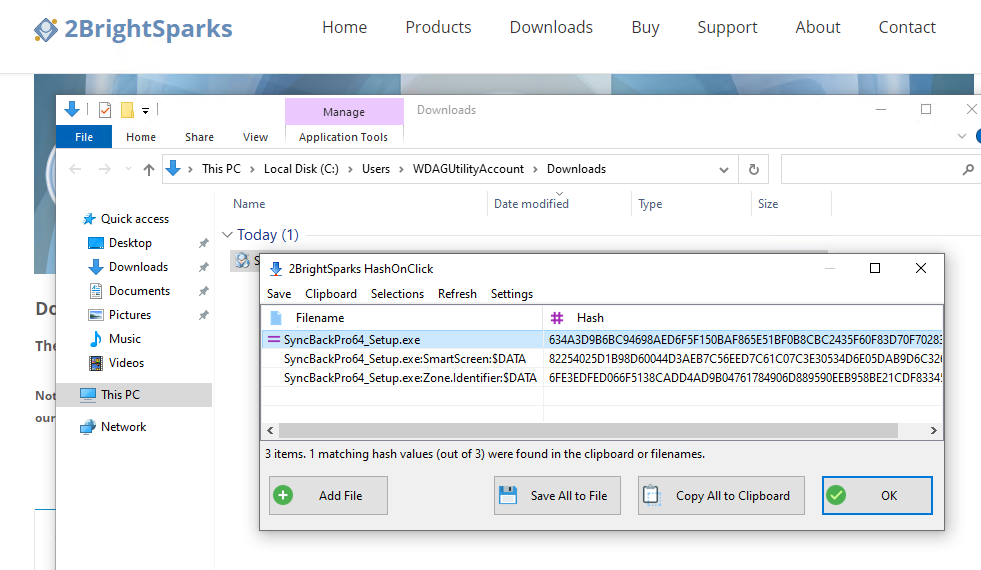Select the Manage contextual tab
Image resolution: width=981 pixels, height=570 pixels.
344,112
